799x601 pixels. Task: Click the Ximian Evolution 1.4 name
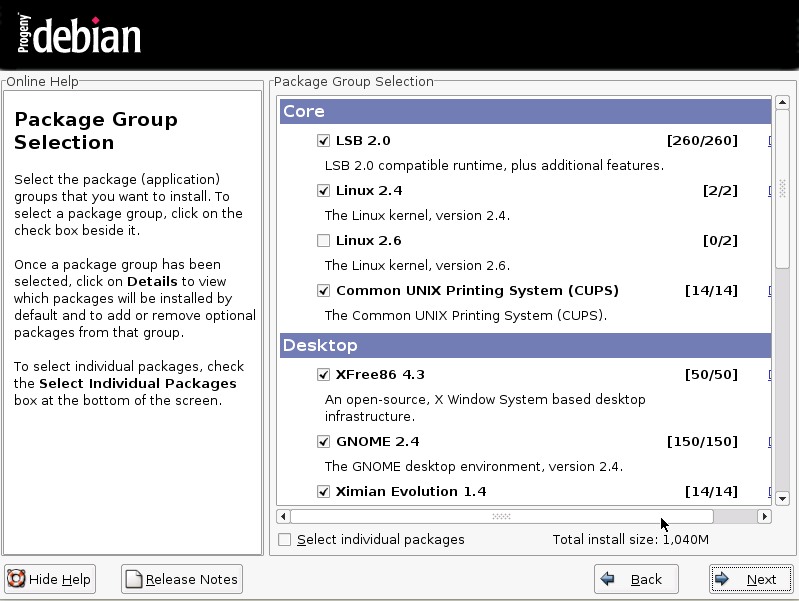[411, 491]
